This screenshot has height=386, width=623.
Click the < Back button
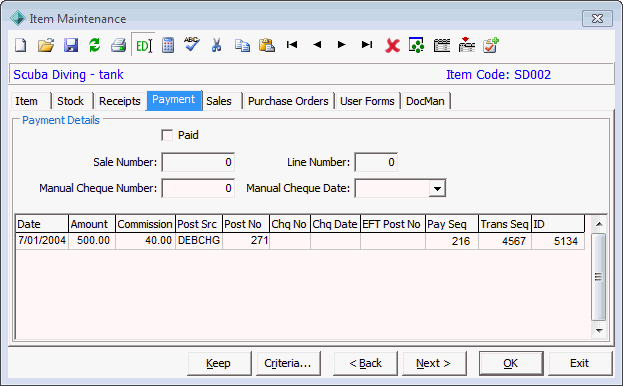365,363
